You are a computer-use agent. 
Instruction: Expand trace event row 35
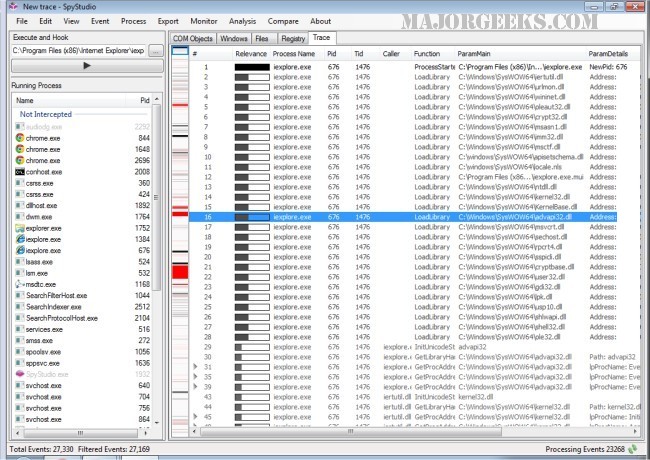click(x=196, y=377)
